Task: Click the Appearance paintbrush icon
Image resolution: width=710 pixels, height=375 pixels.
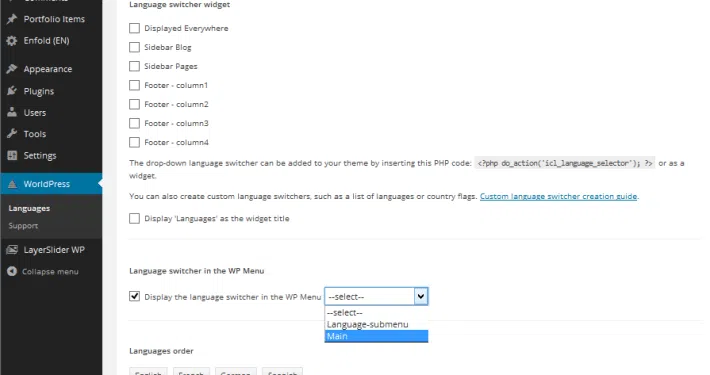Action: 12,69
